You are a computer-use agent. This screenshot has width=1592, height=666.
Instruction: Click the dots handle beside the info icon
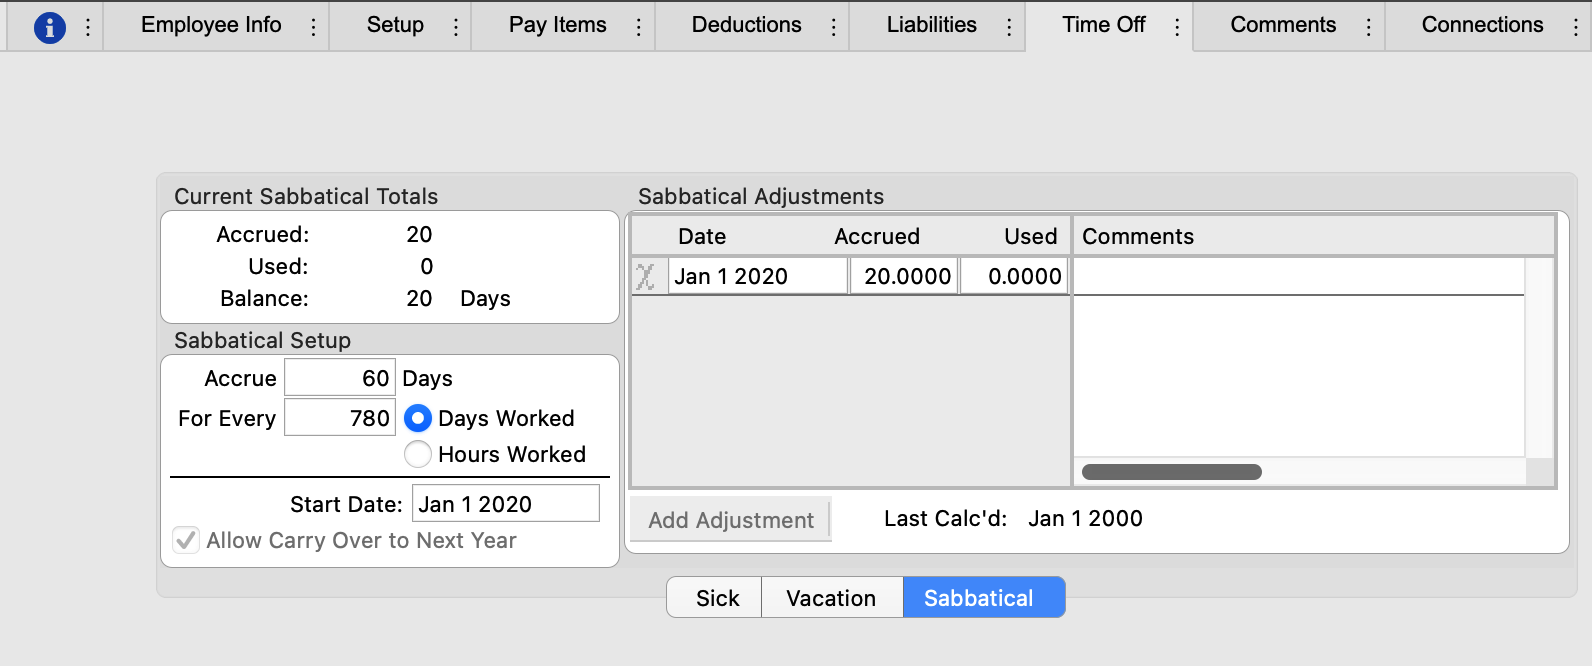pyautogui.click(x=88, y=27)
